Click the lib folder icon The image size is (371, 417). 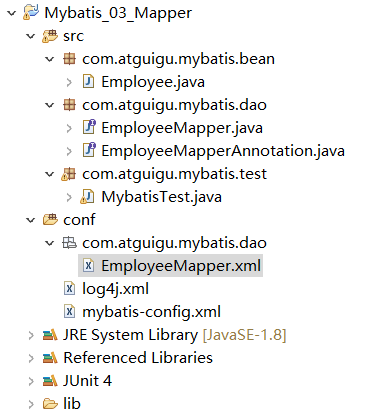50,404
